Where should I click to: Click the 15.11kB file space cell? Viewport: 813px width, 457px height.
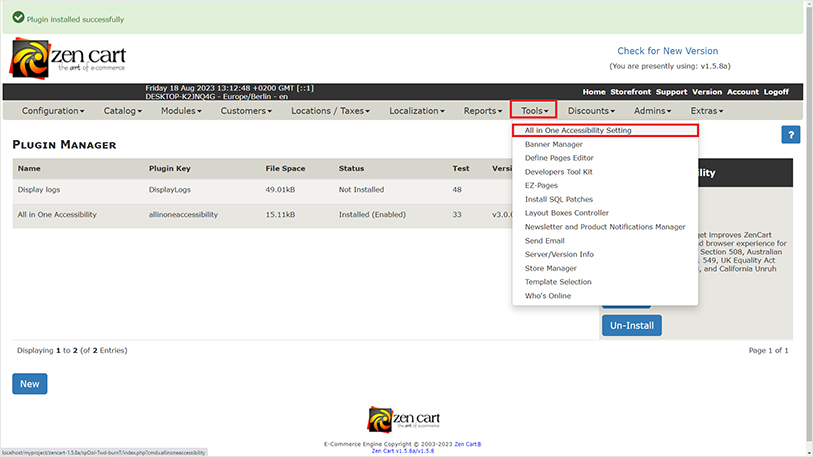(280, 215)
